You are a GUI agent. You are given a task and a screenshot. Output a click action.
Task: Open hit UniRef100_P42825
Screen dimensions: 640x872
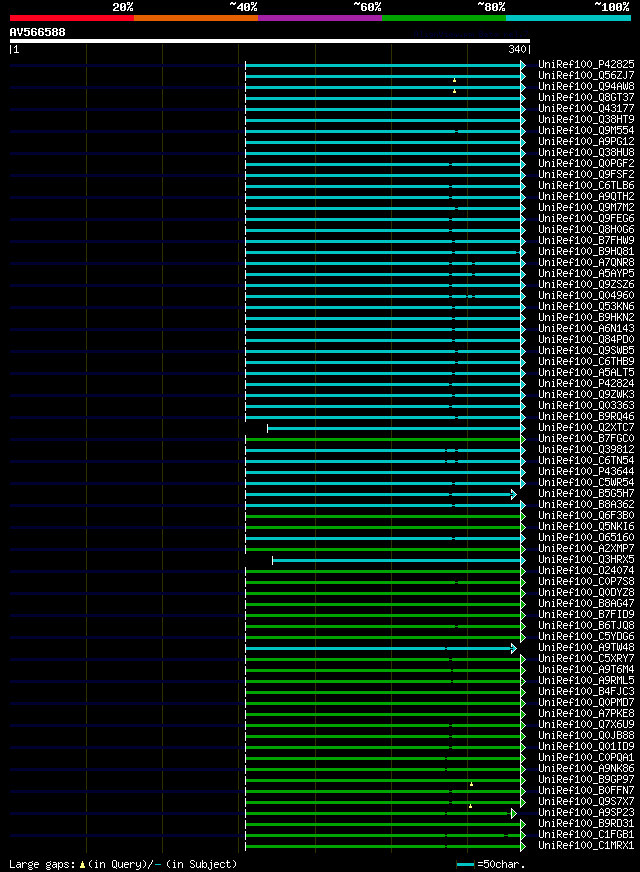point(586,65)
